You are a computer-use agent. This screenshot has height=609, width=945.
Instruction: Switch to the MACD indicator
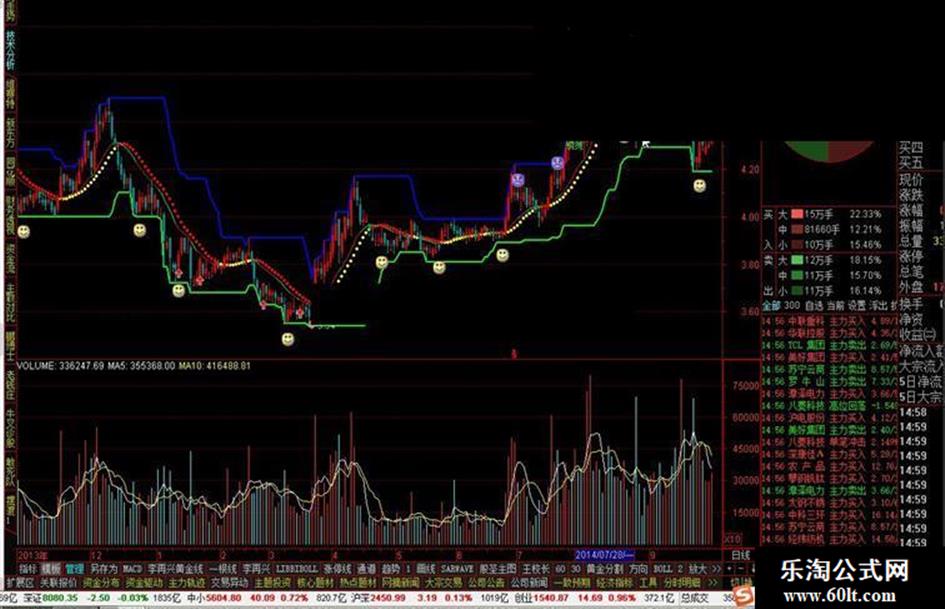[x=132, y=569]
